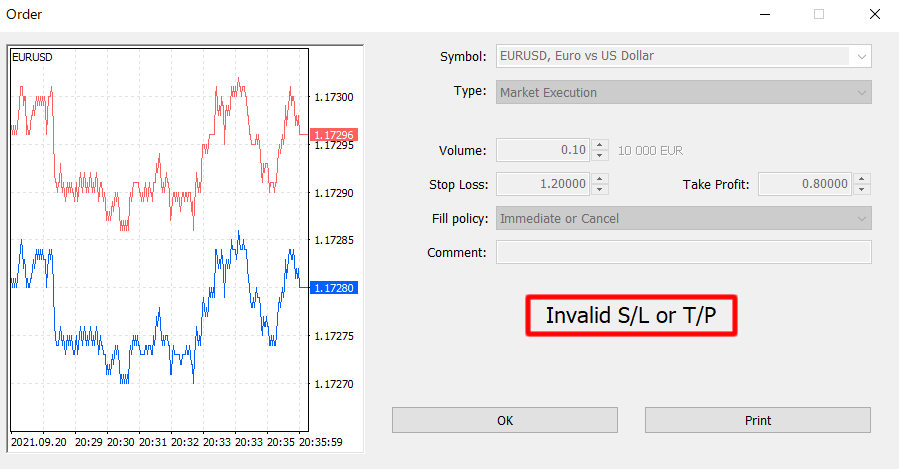The height and width of the screenshot is (469, 899).
Task: Focus the Comment text field
Action: [x=683, y=252]
